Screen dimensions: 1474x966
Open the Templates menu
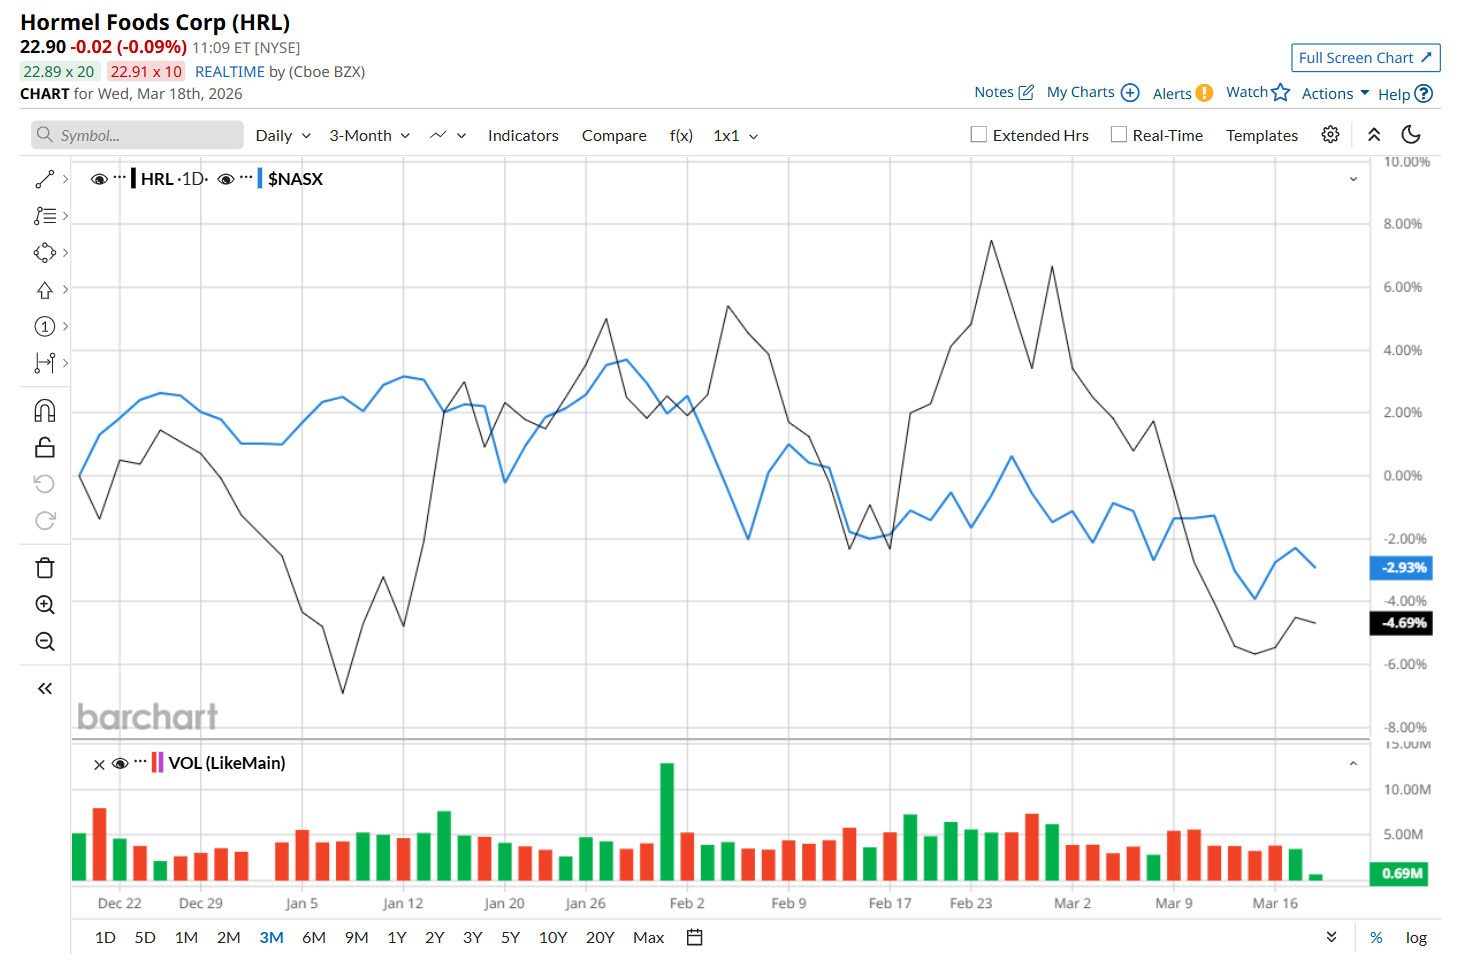(1262, 135)
